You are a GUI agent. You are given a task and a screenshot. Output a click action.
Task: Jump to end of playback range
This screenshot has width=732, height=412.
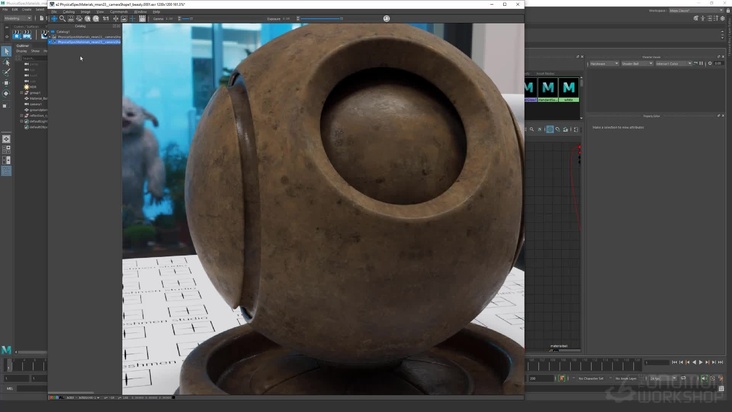[720, 362]
